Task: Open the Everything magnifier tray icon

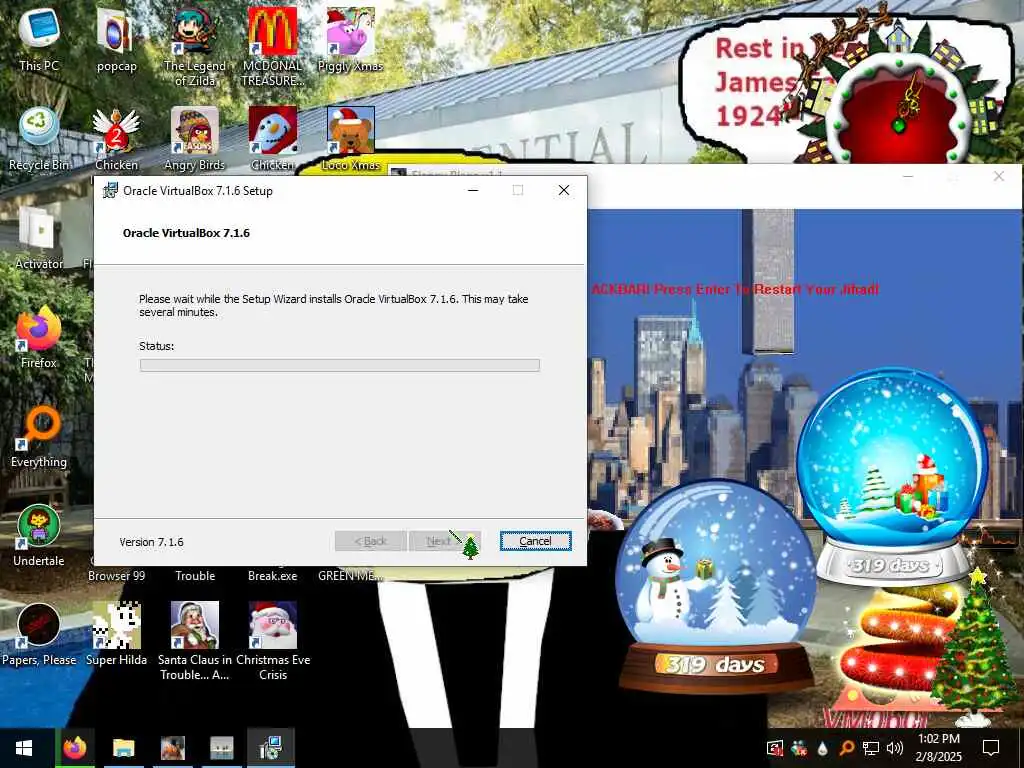Action: (846, 748)
